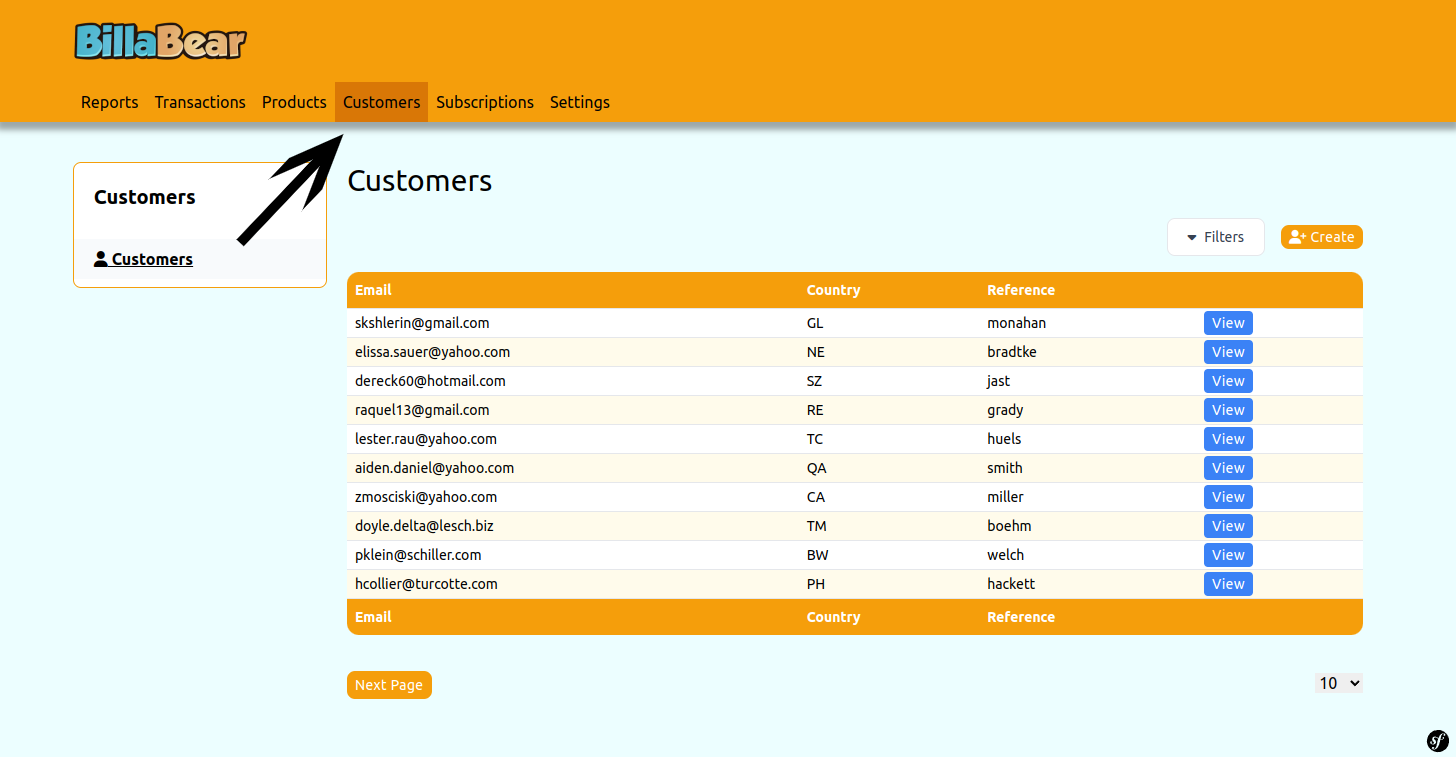View customer lester.rau@yahoo.com
1456x757 pixels.
tap(1228, 439)
